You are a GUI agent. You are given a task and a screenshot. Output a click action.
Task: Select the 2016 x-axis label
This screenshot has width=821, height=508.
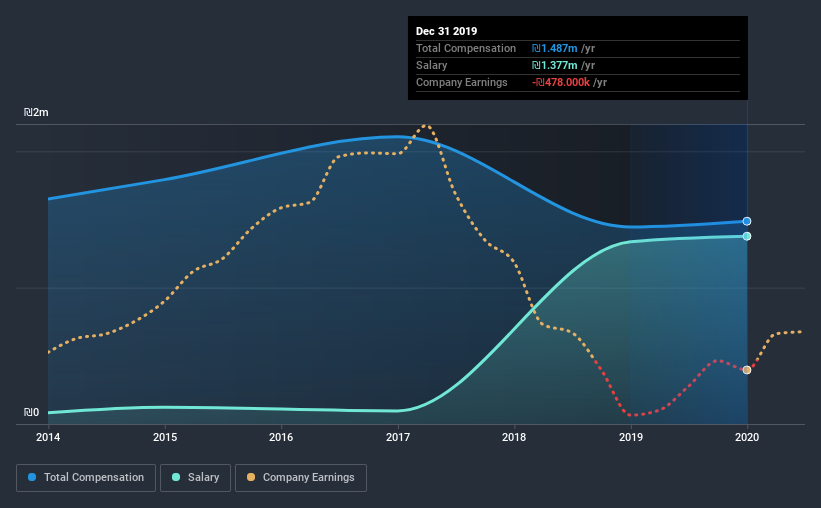[x=281, y=437]
